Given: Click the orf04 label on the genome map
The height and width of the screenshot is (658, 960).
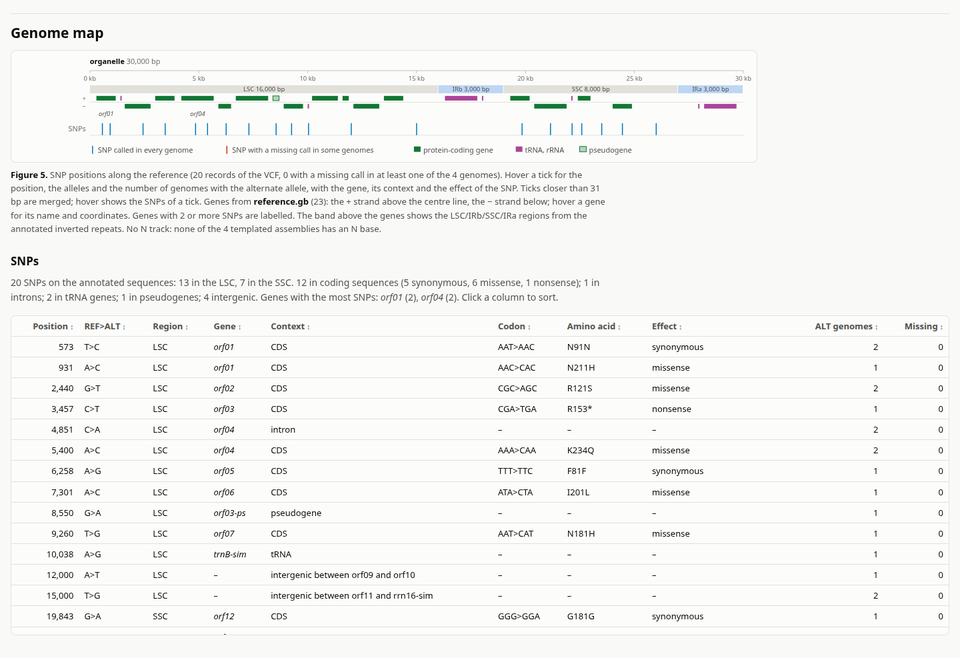Looking at the screenshot, I should (197, 114).
